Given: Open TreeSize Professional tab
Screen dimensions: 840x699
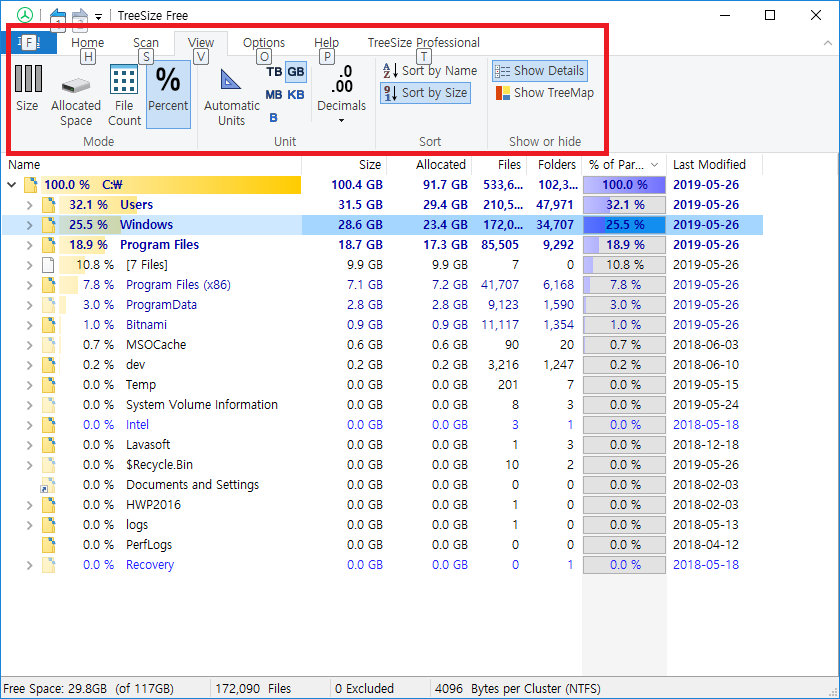Looking at the screenshot, I should (423, 42).
